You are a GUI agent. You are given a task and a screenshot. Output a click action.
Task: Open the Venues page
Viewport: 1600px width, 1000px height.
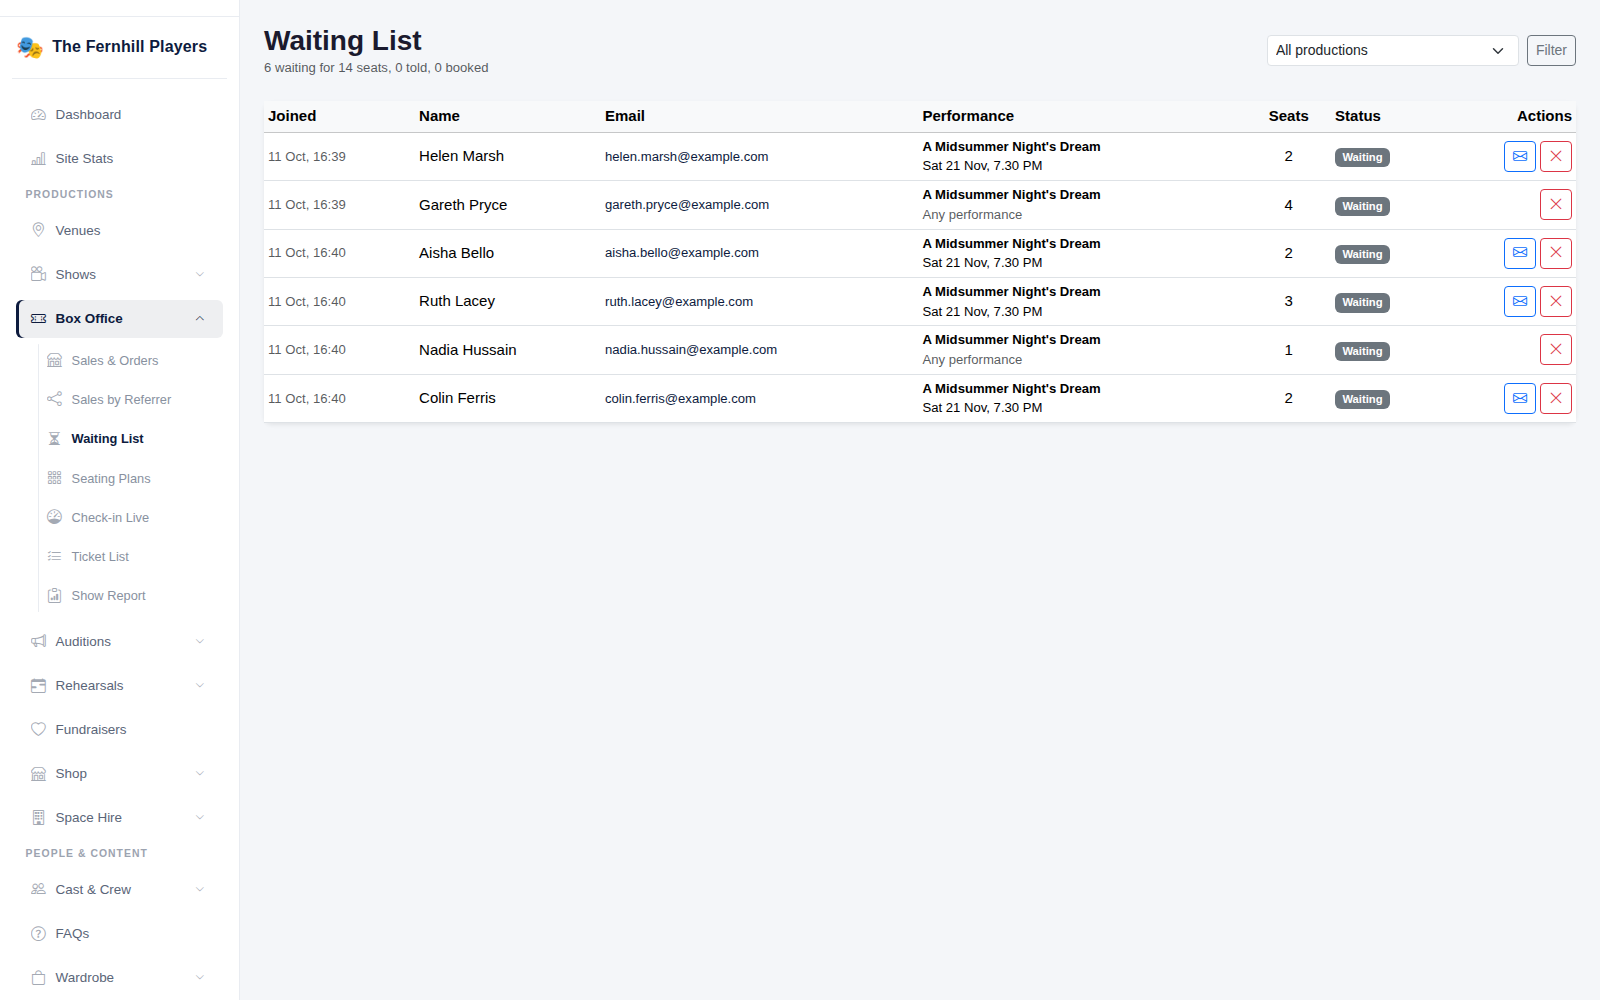[119, 231]
